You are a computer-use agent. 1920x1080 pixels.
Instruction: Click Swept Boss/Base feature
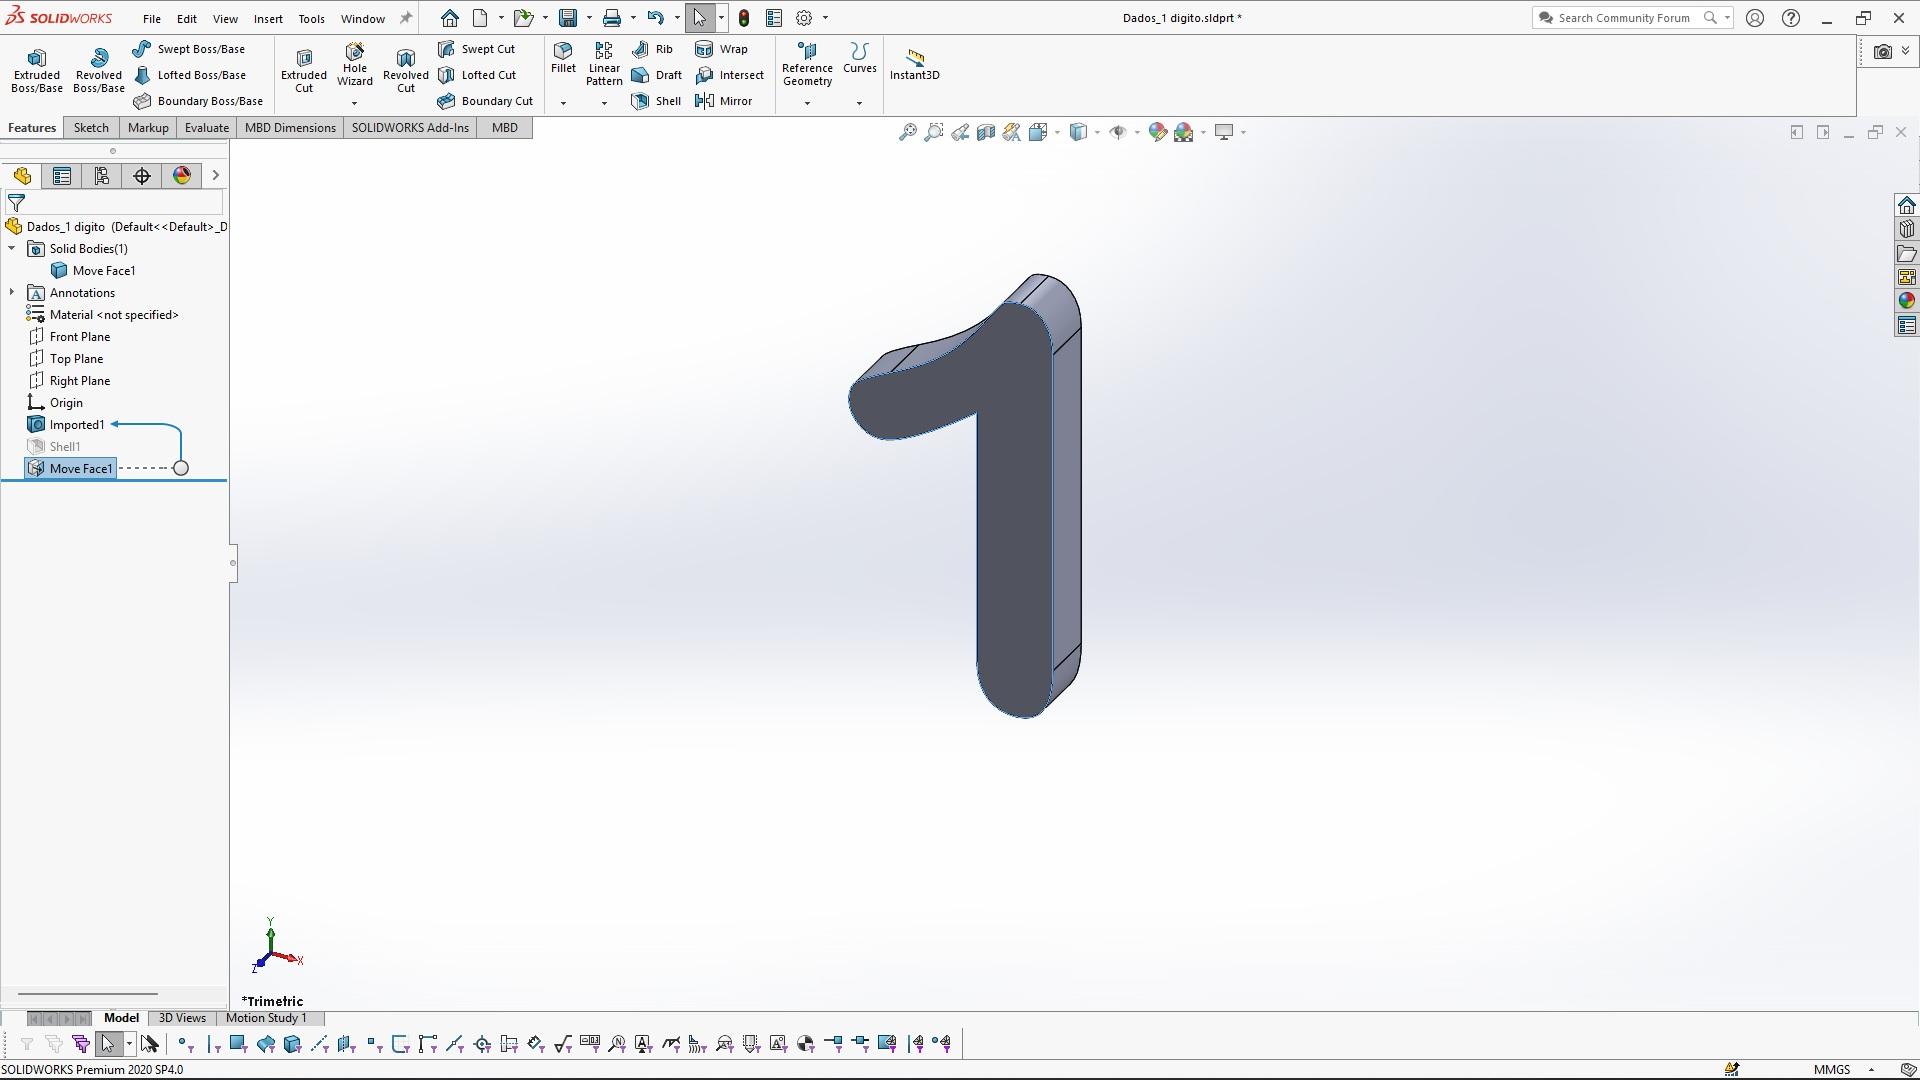[x=189, y=49]
